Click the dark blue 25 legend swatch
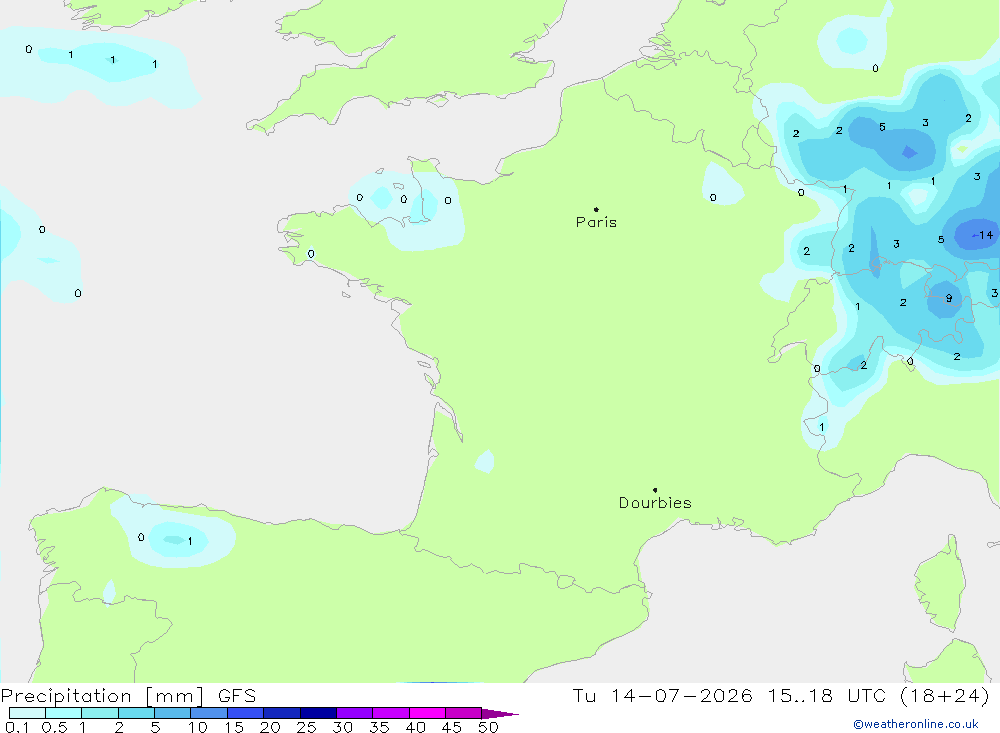 click(318, 713)
